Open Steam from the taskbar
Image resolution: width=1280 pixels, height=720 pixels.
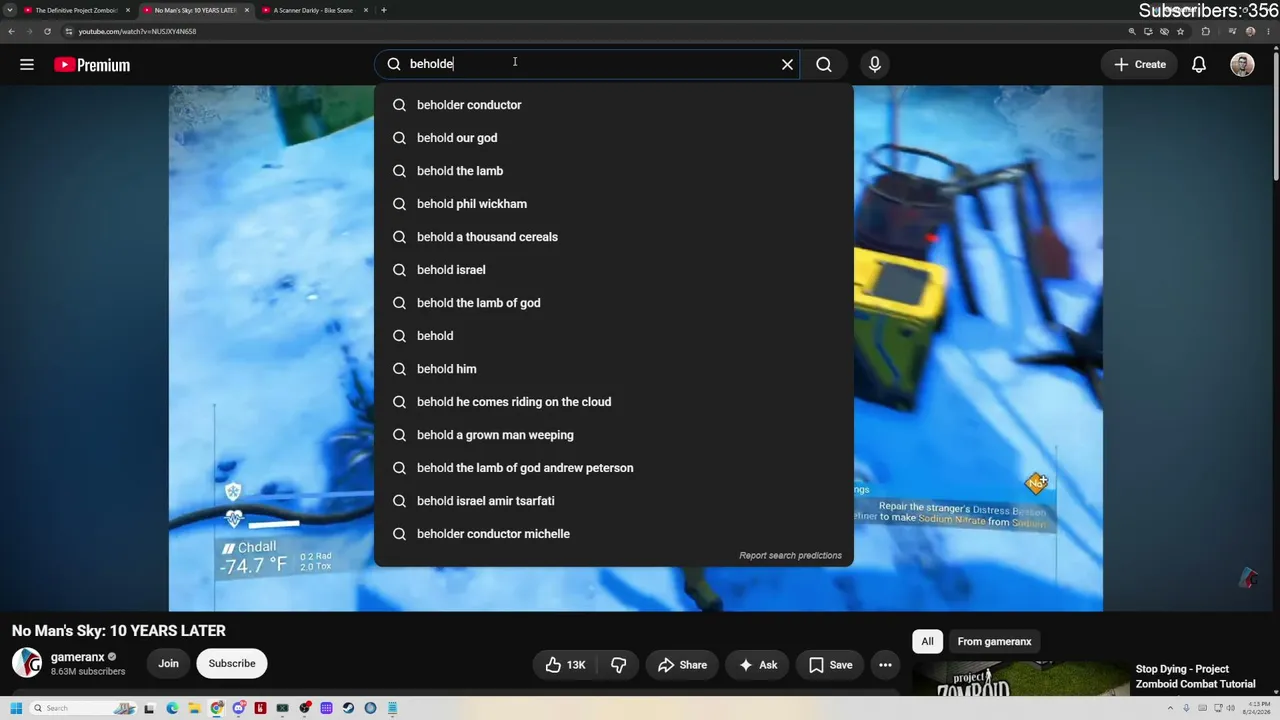348,708
